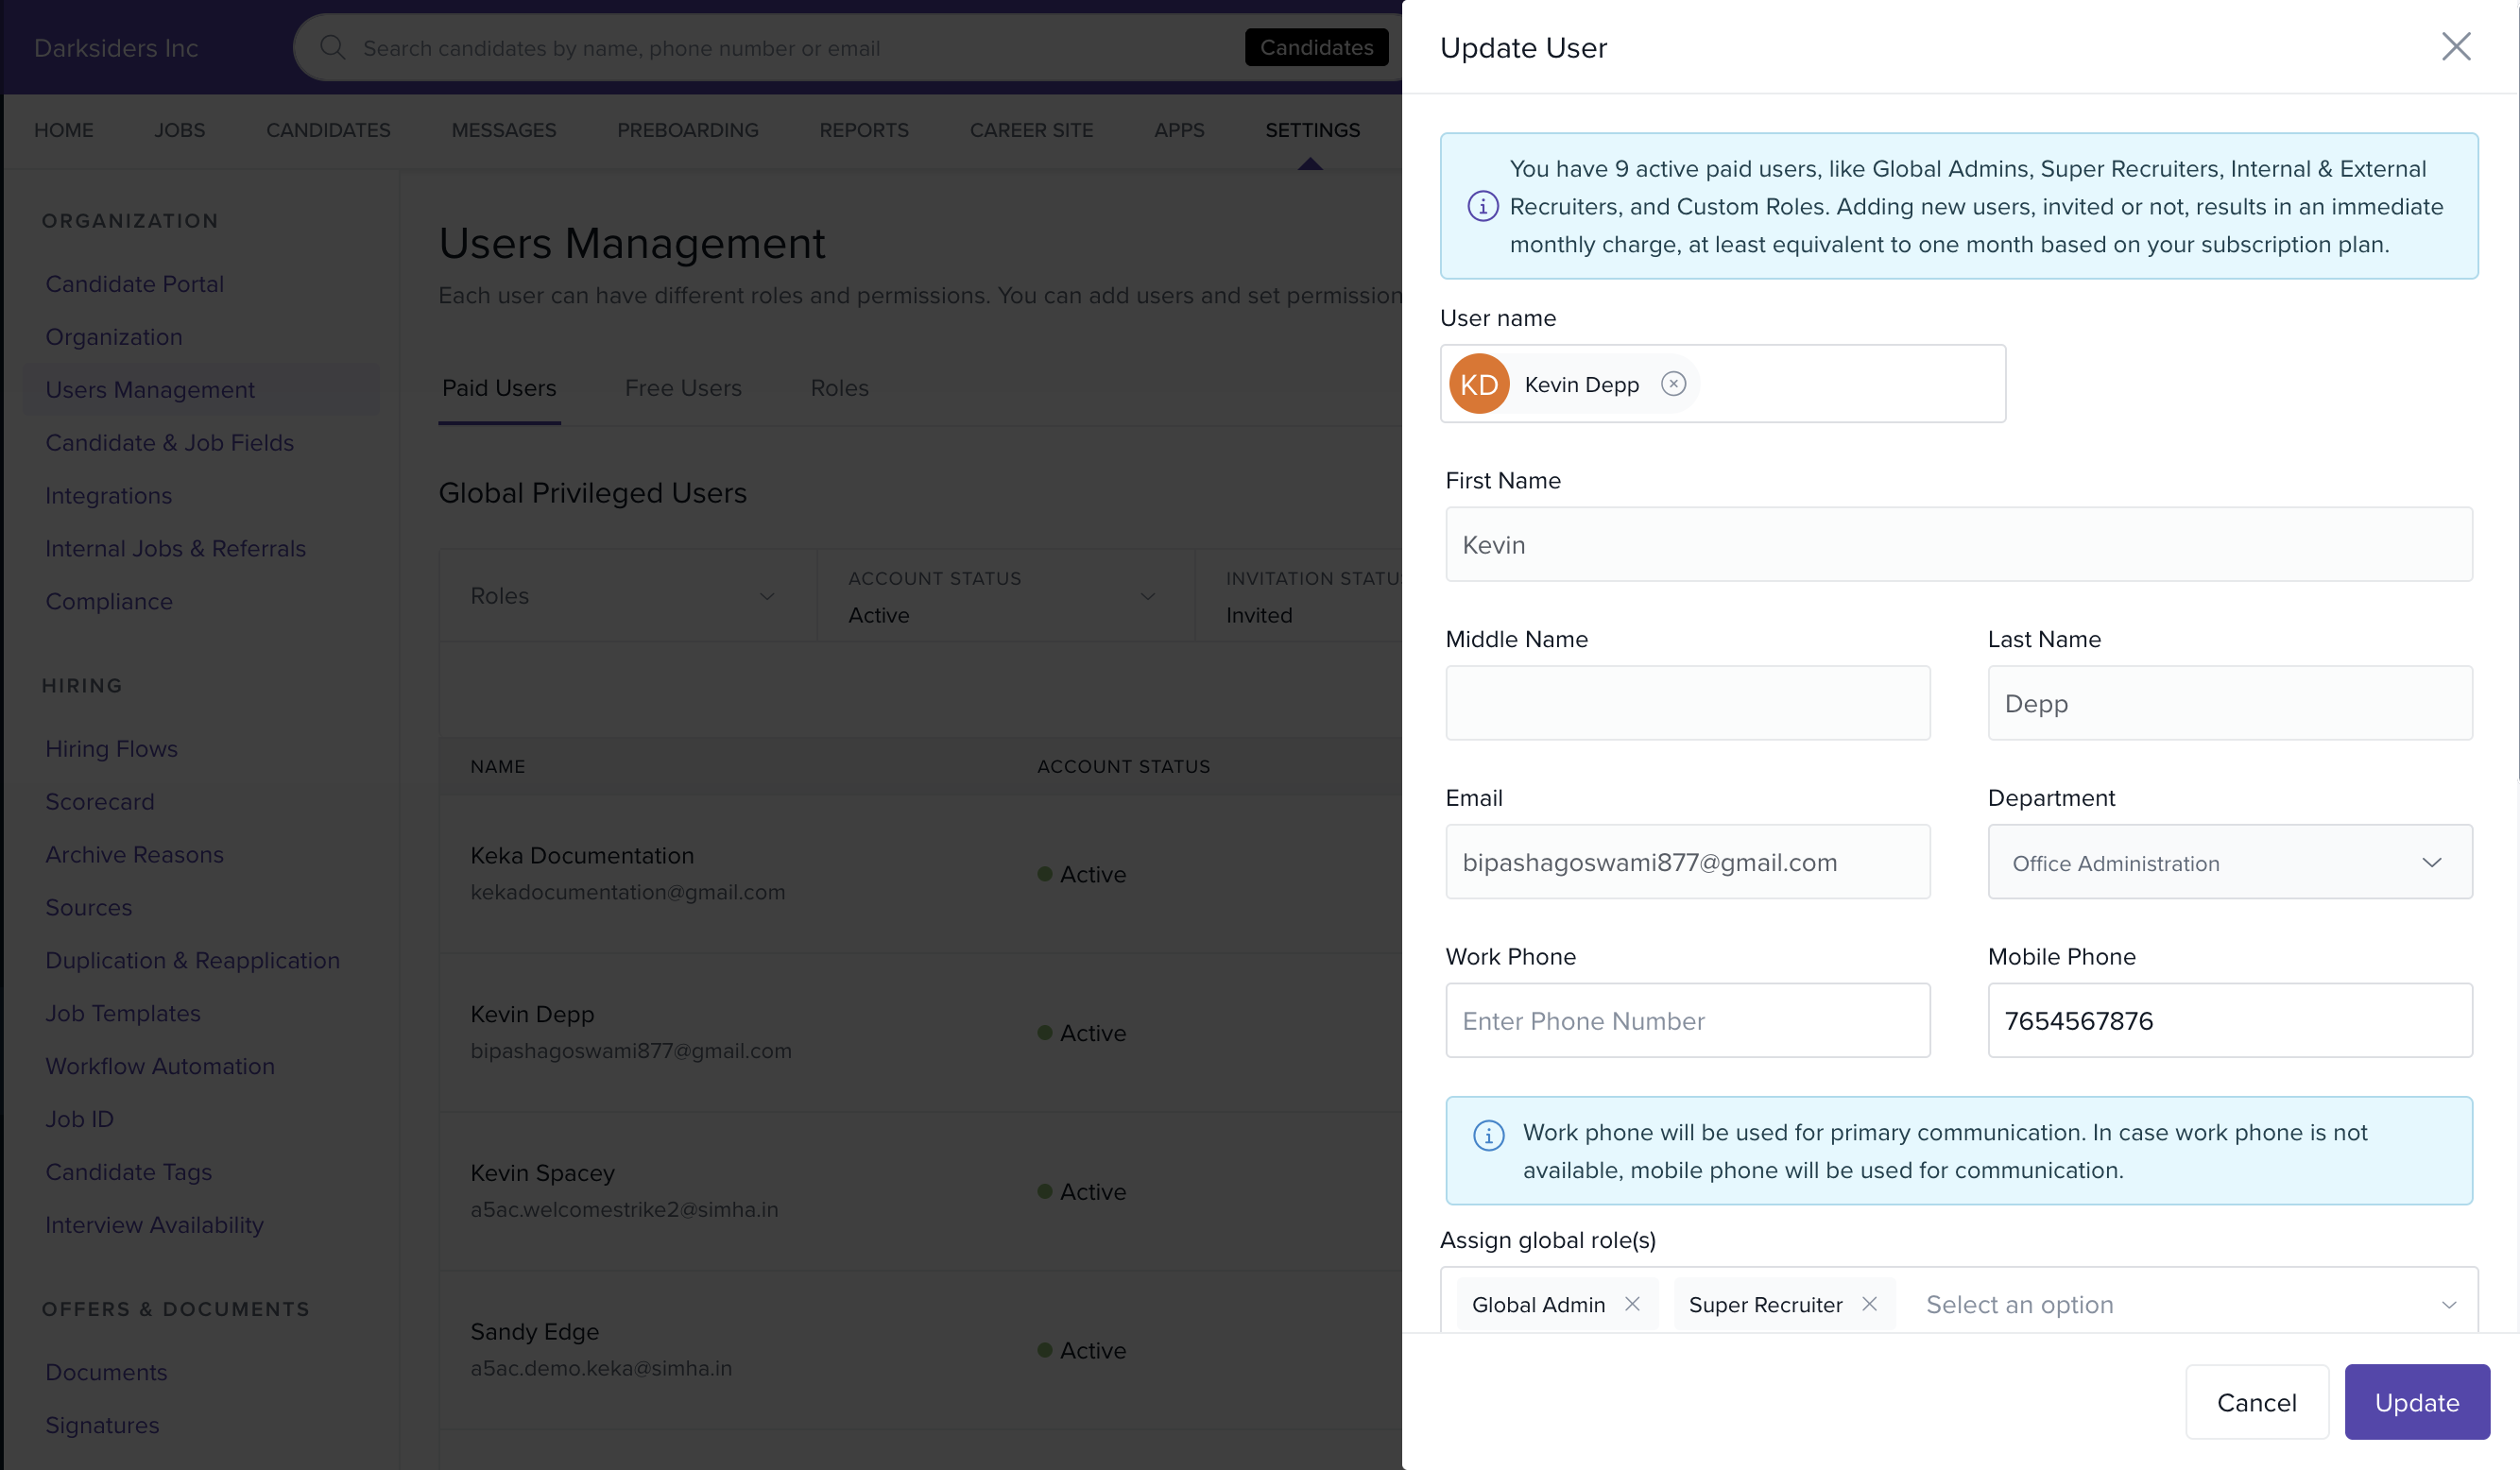The height and width of the screenshot is (1470, 2520).
Task: Click into the Middle Name field
Action: [1687, 703]
